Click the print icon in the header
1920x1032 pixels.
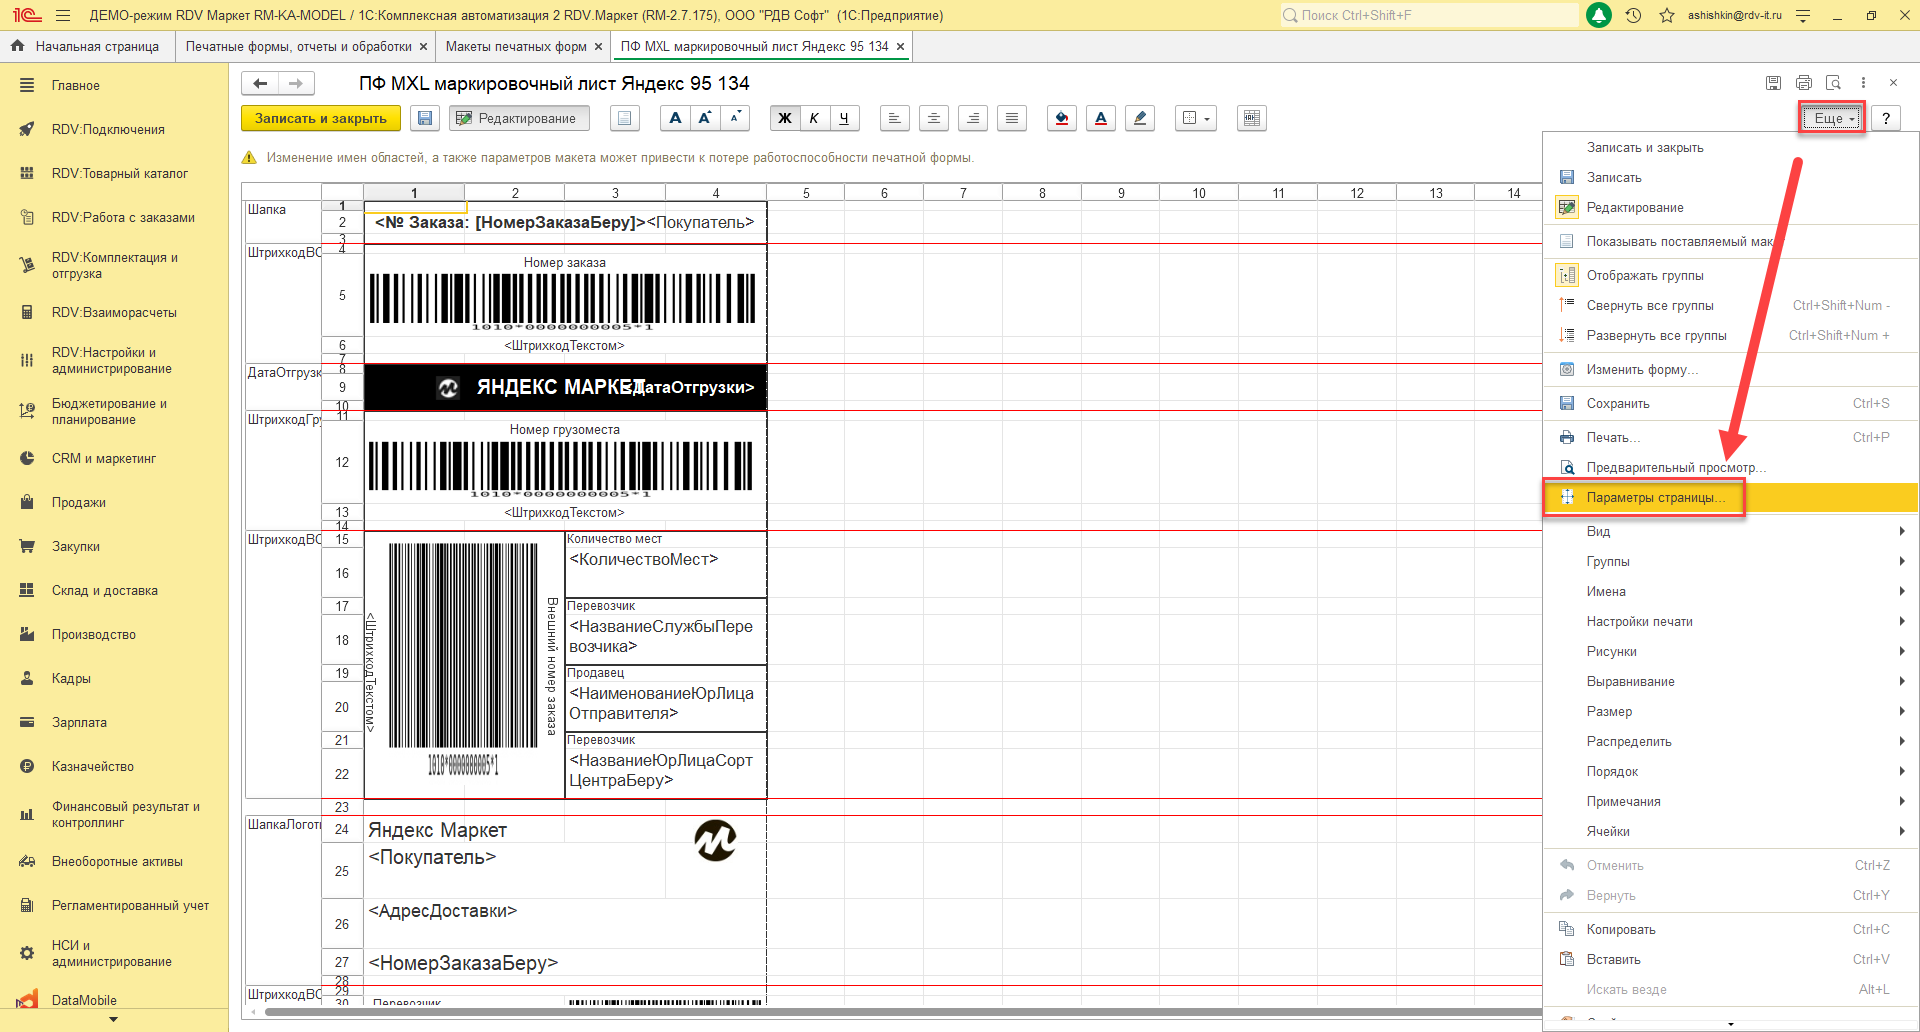pos(1804,83)
